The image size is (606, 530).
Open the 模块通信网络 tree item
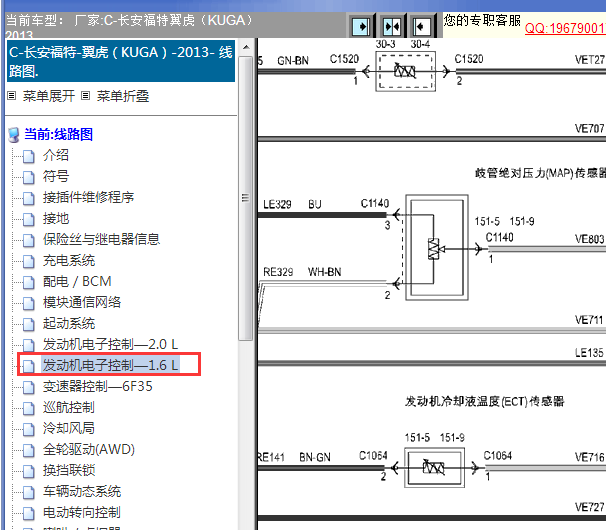tap(82, 302)
